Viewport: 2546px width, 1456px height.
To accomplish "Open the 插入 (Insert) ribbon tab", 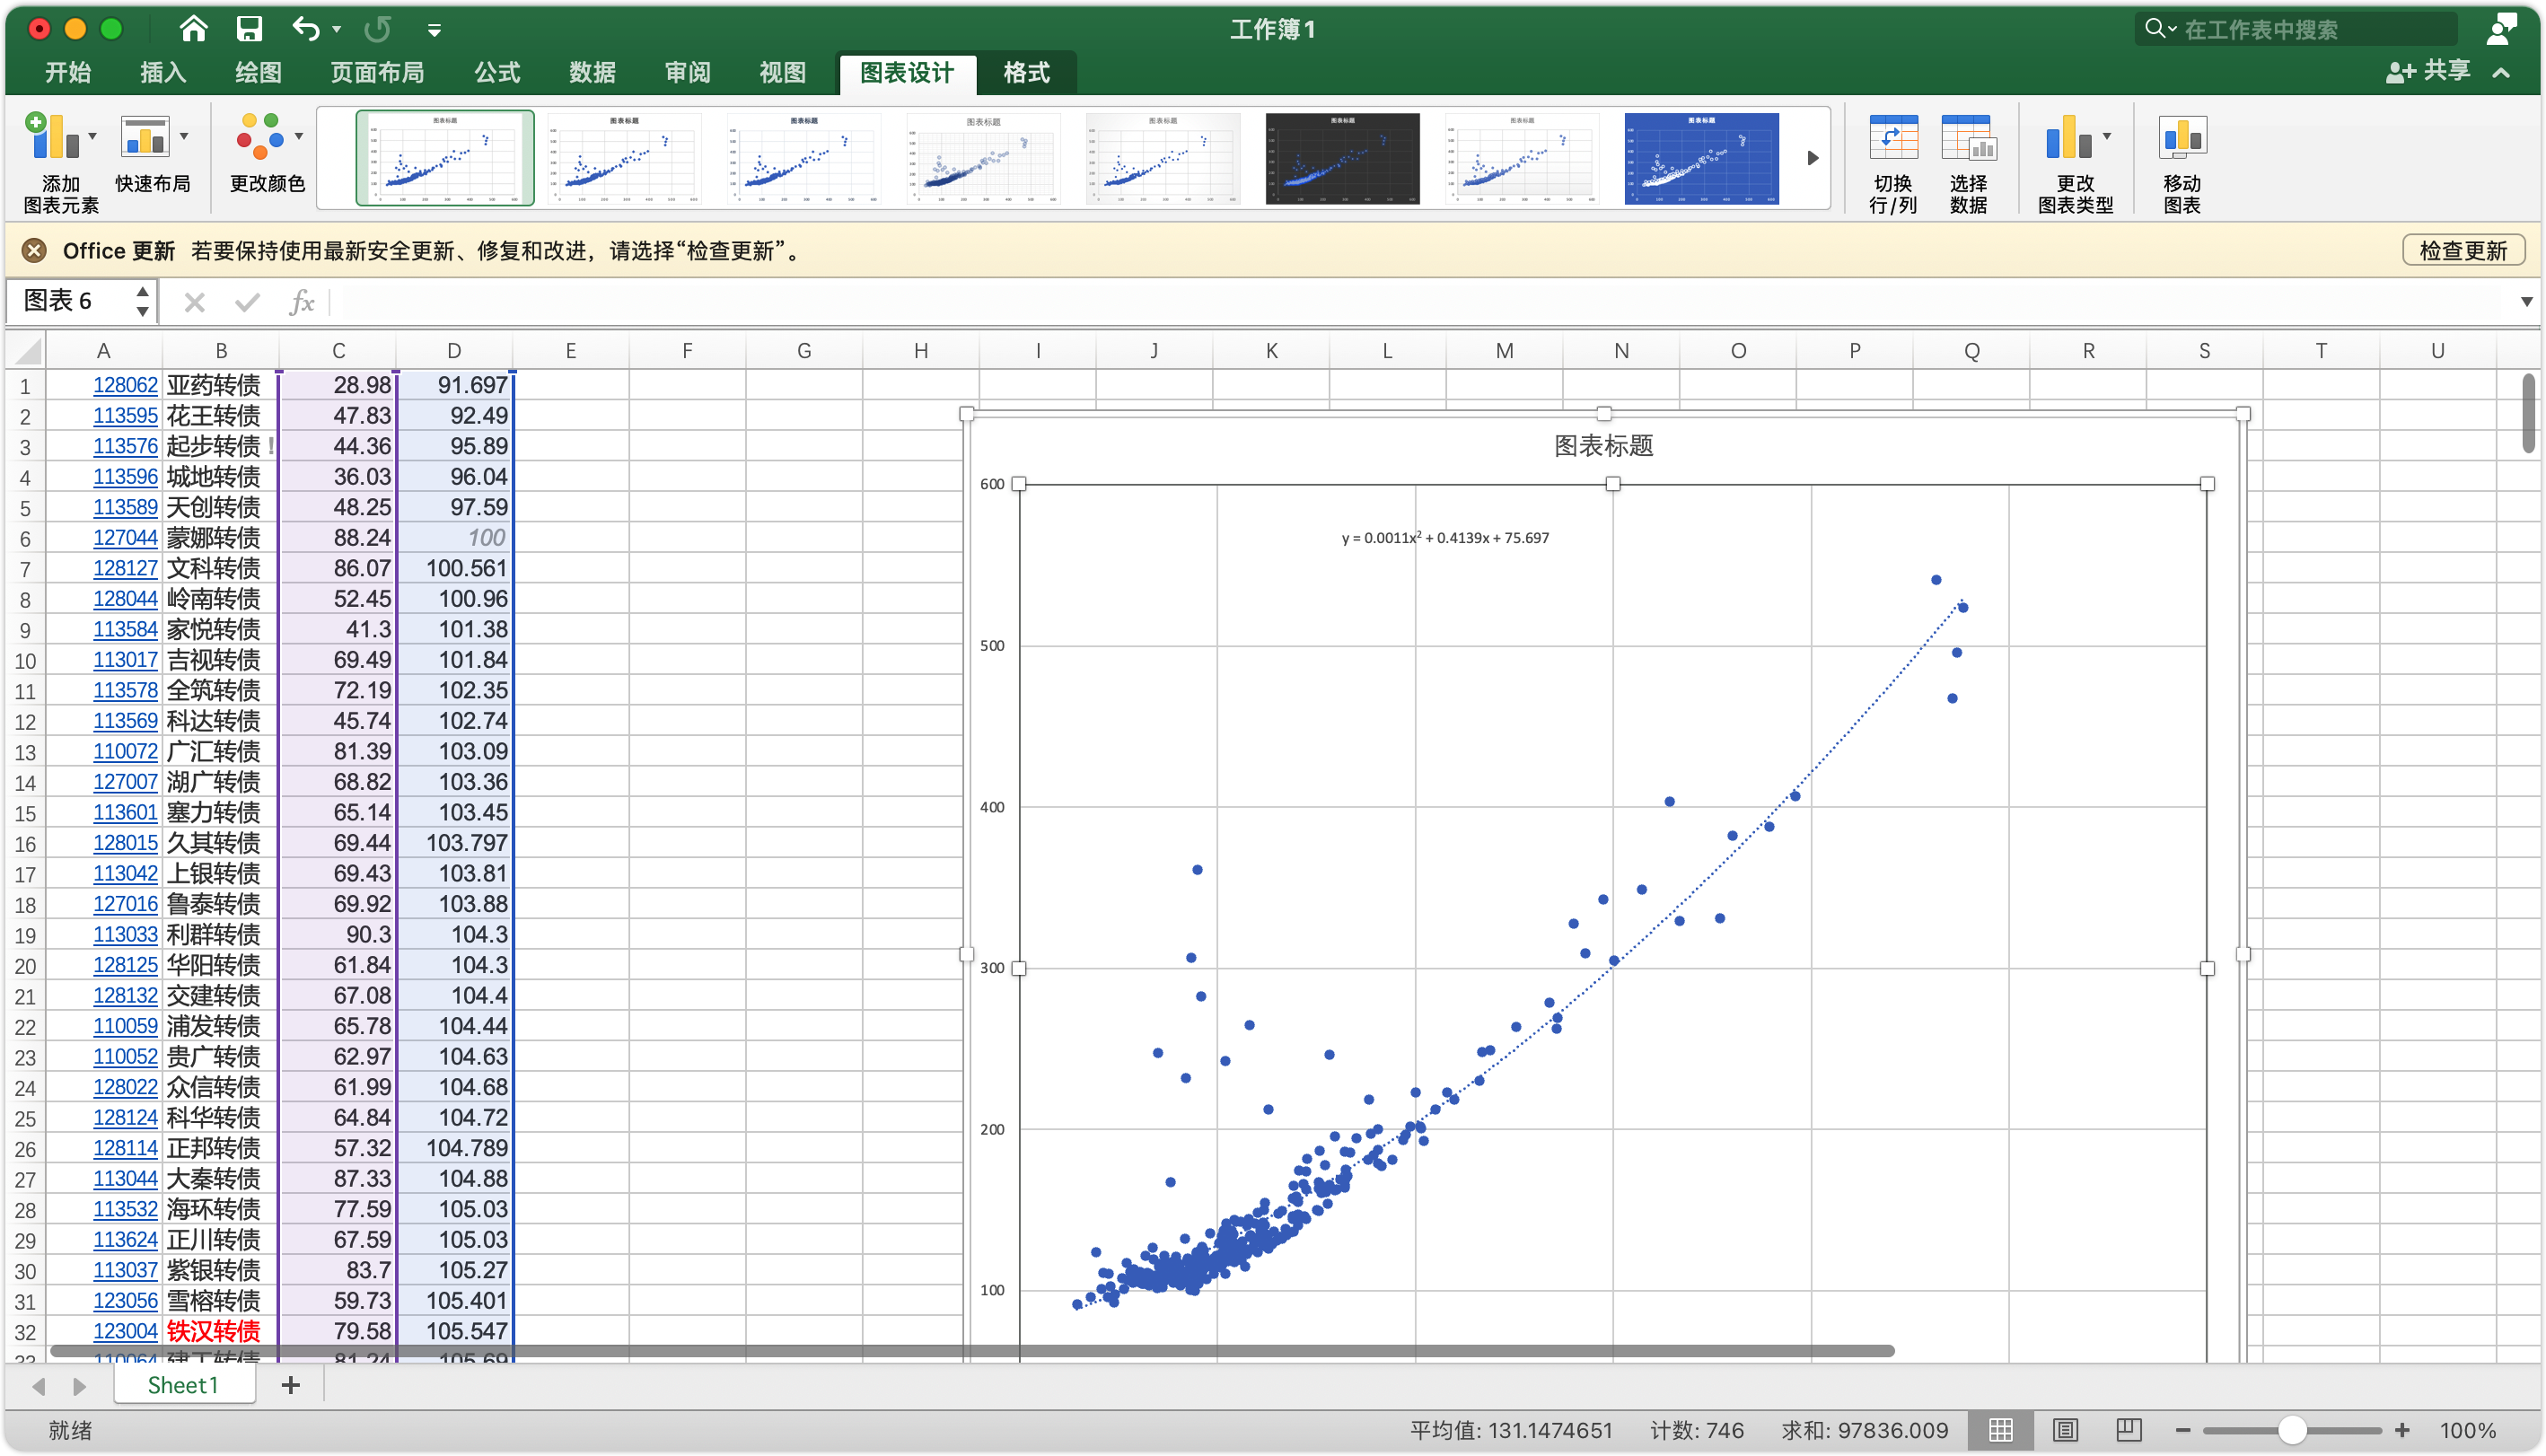I will point(163,72).
